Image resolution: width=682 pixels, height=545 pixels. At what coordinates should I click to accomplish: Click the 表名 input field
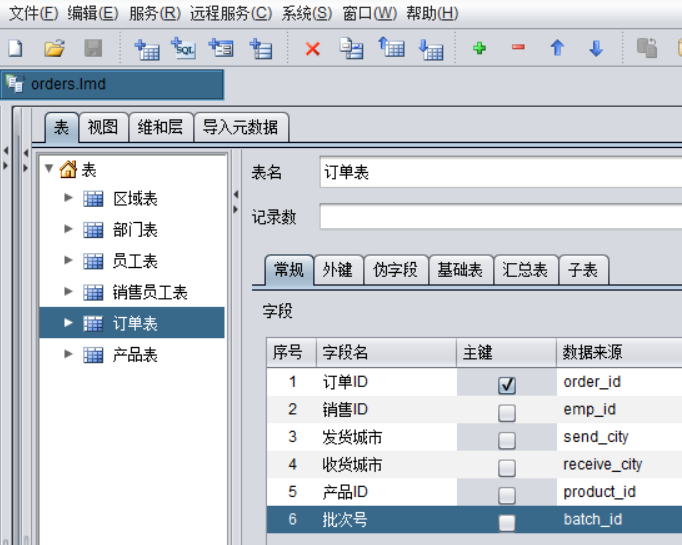click(501, 172)
